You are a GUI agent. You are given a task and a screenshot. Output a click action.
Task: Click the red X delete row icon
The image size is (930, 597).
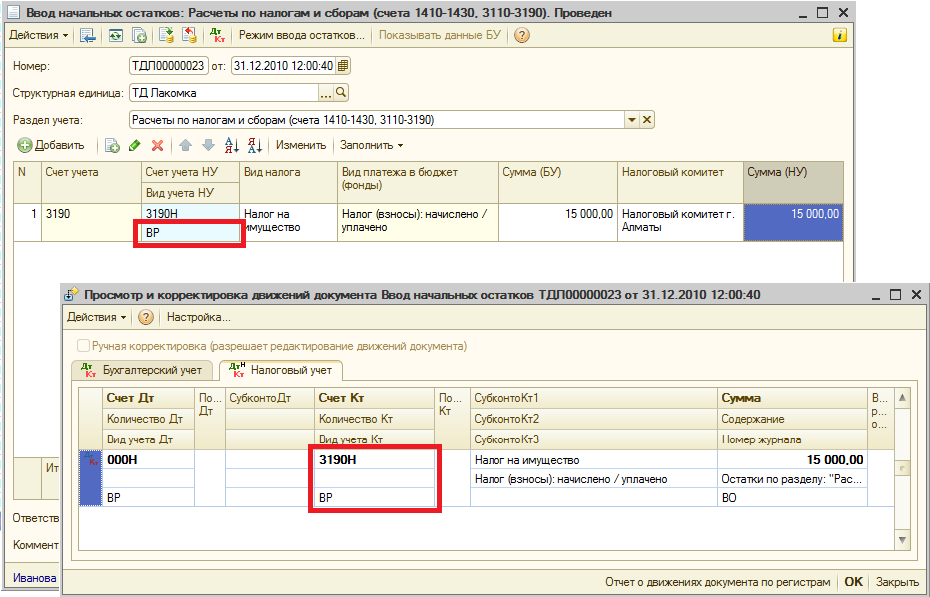[157, 145]
